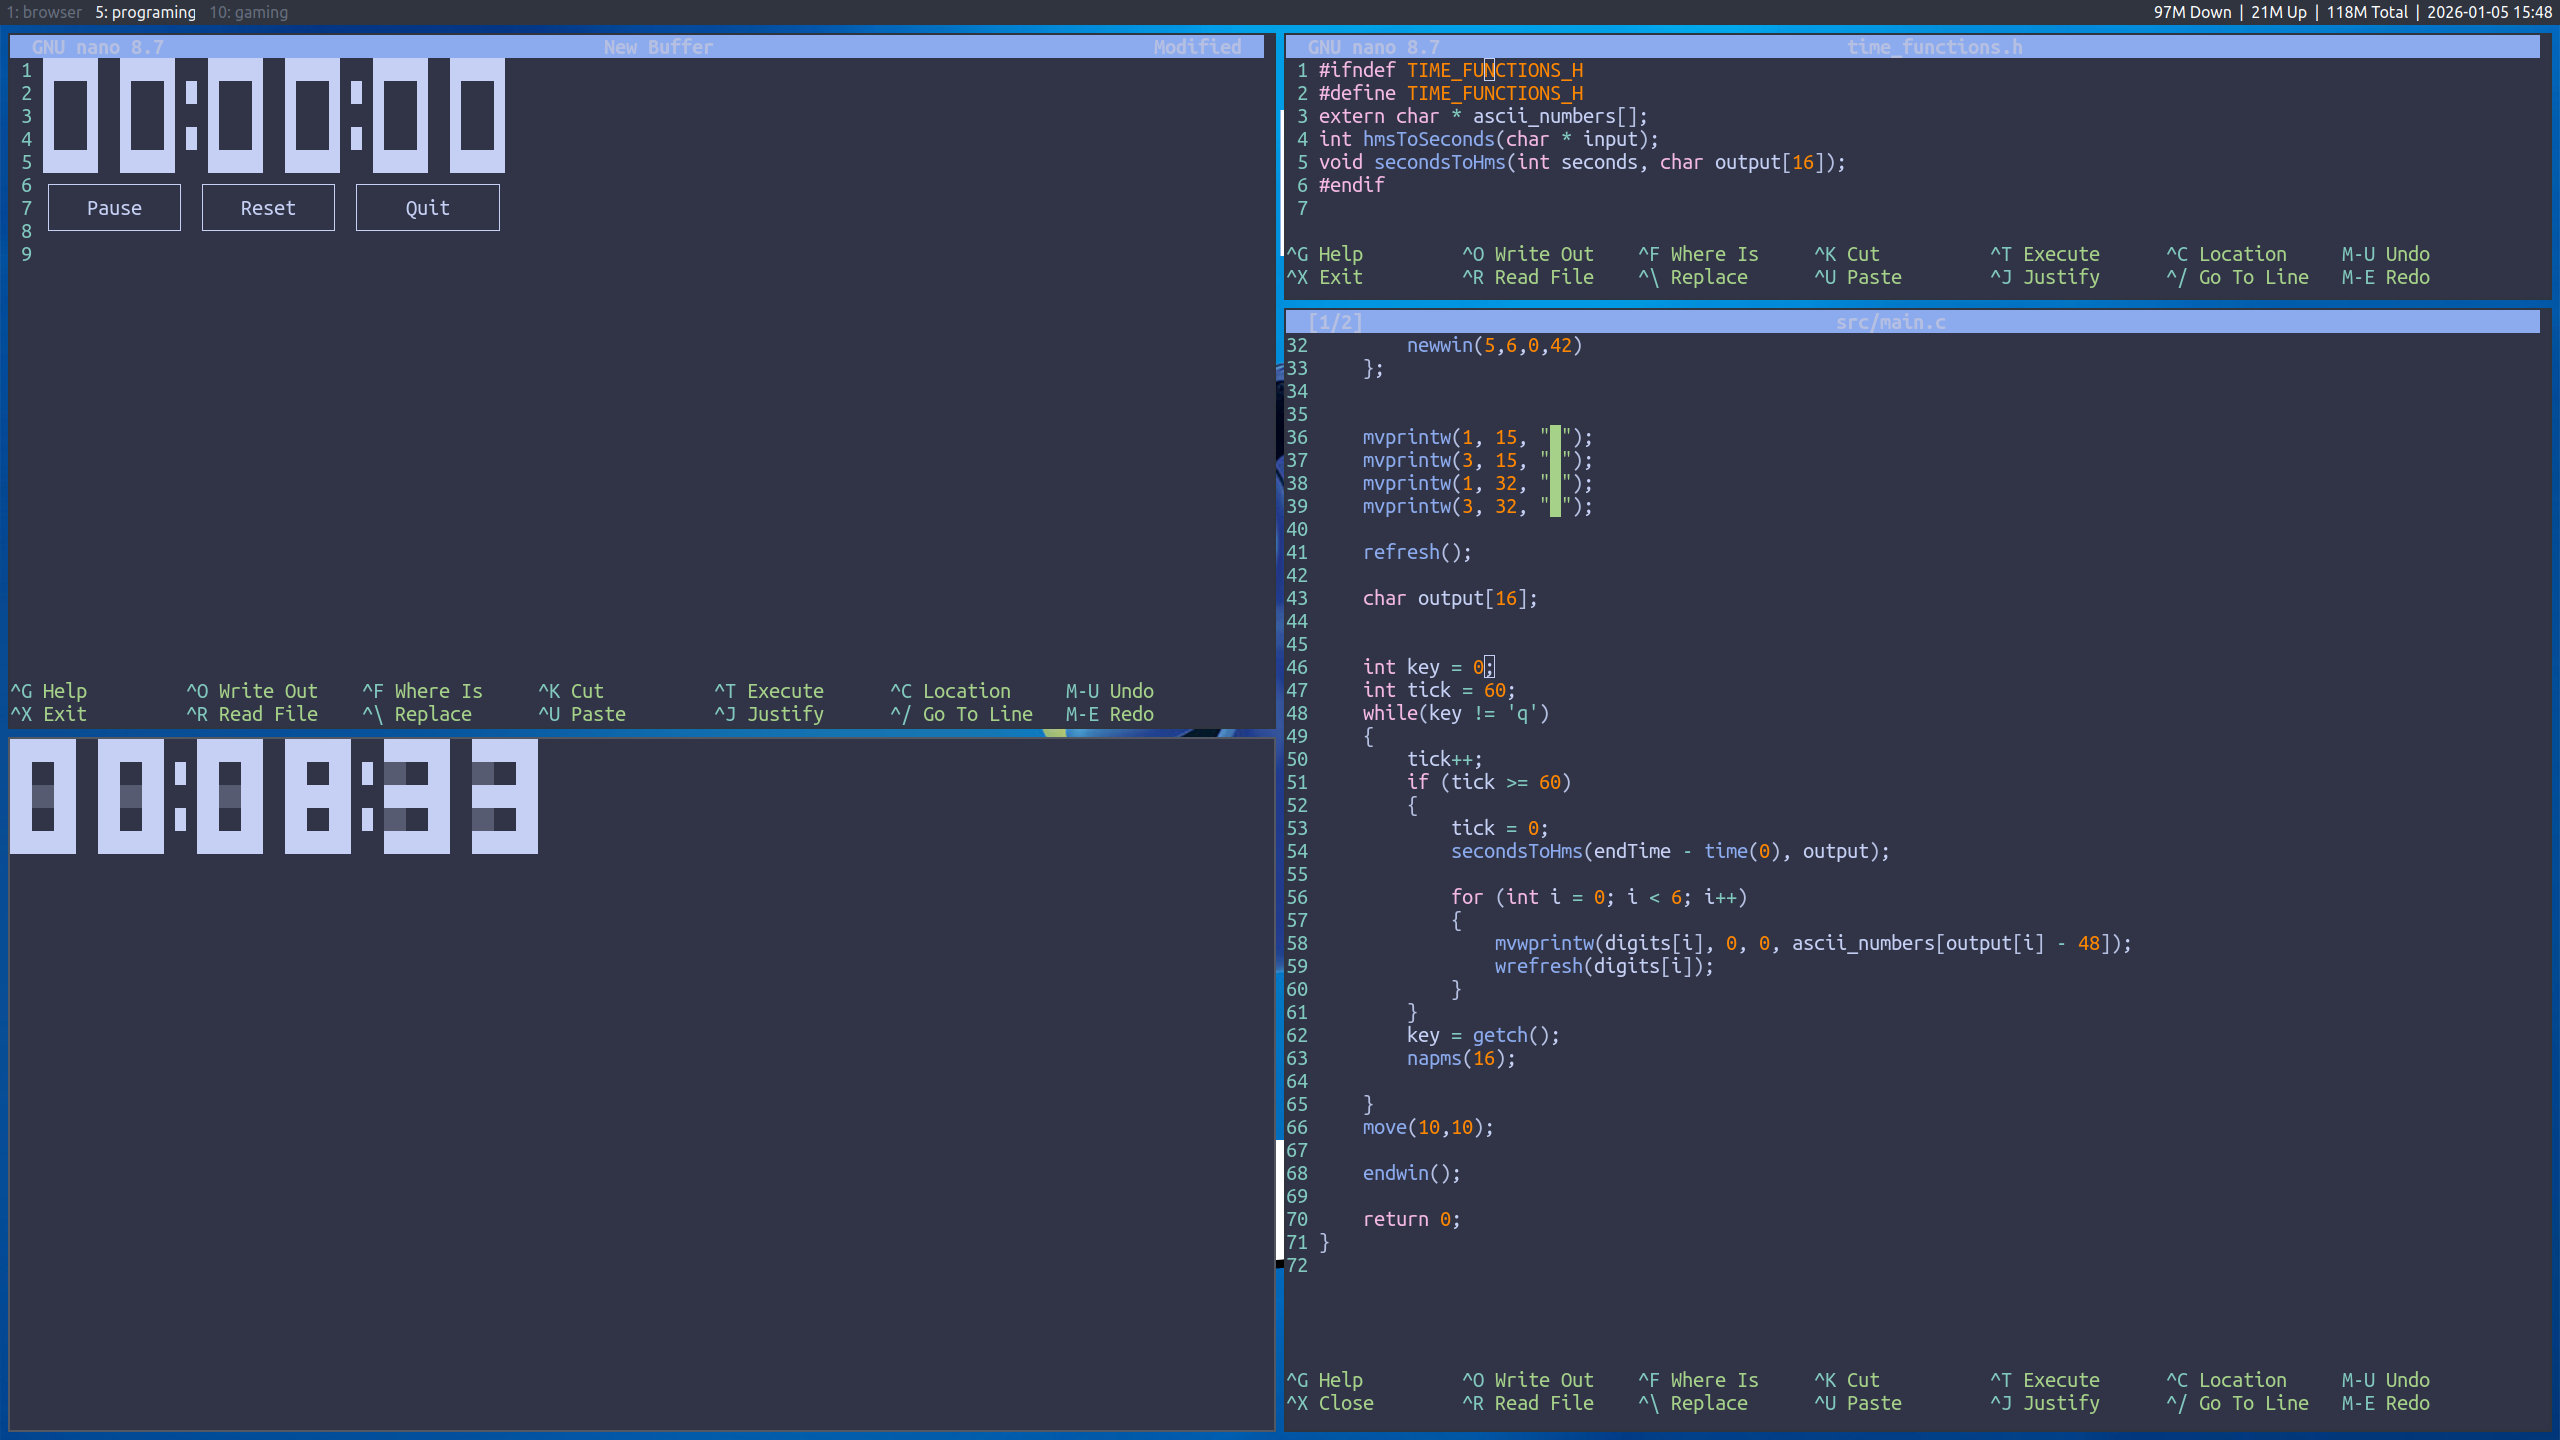Viewport: 2560px width, 1440px height.
Task: Switch to the 1: browser workspace
Action: 45,12
